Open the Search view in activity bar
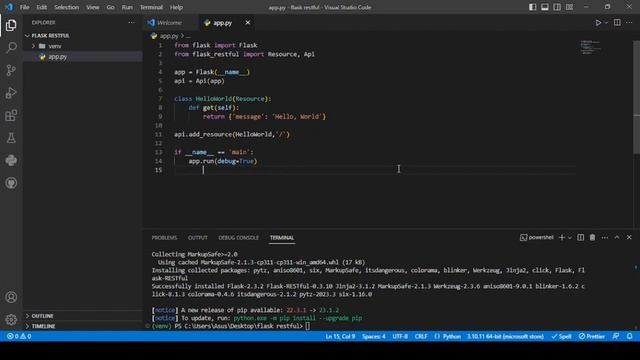The width and height of the screenshot is (640, 360). (11, 48)
